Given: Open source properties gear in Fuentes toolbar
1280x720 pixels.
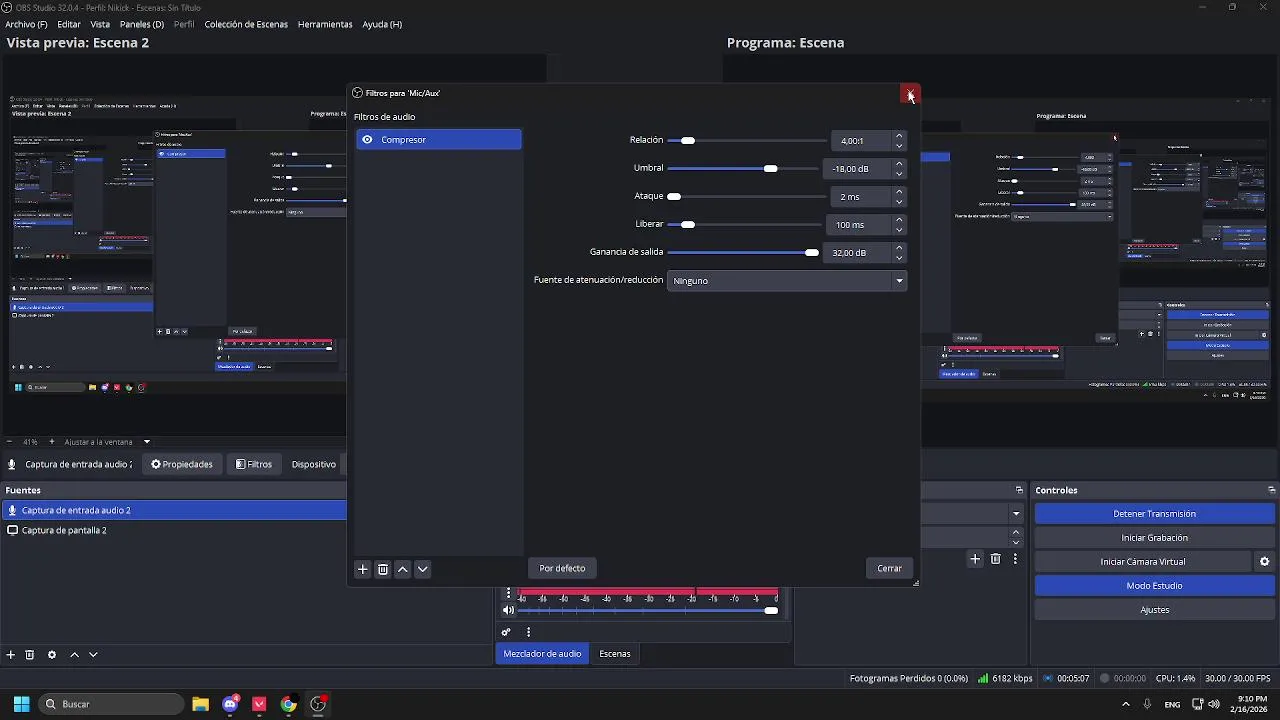Looking at the screenshot, I should click(x=52, y=655).
